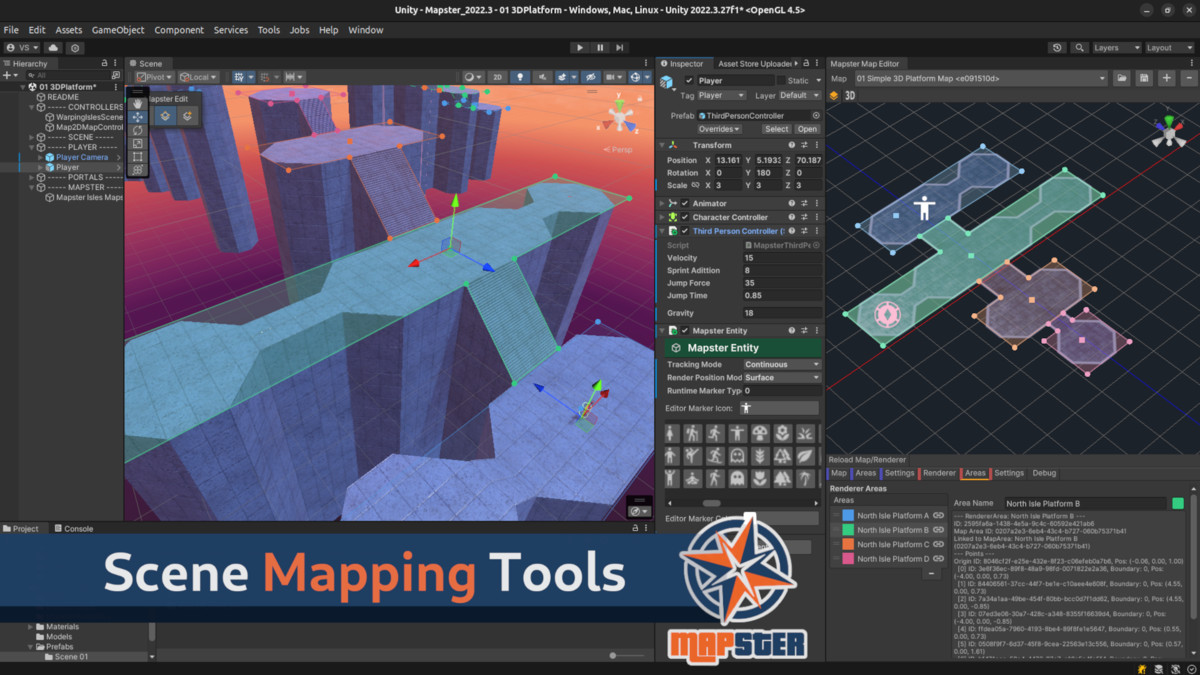Open the Undo History clock icon
Screen dimensions: 1200x675
[x=1057, y=47]
